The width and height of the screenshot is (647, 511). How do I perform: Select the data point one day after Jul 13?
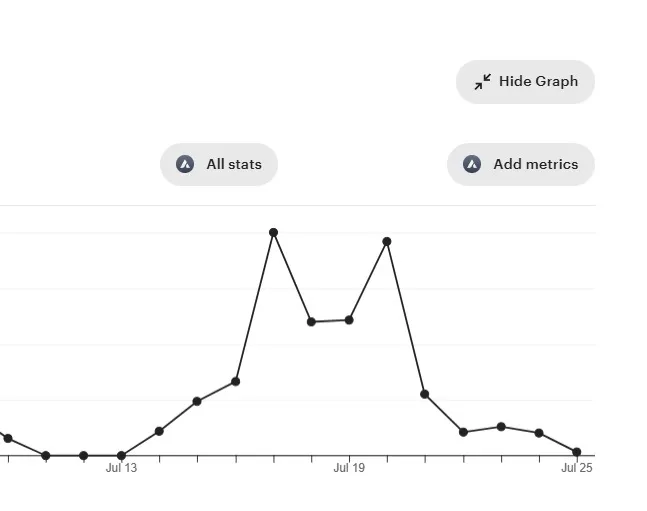point(159,431)
